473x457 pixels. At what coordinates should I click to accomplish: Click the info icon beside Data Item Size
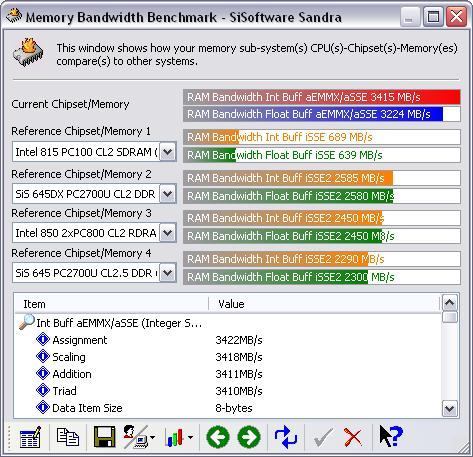click(x=43, y=407)
